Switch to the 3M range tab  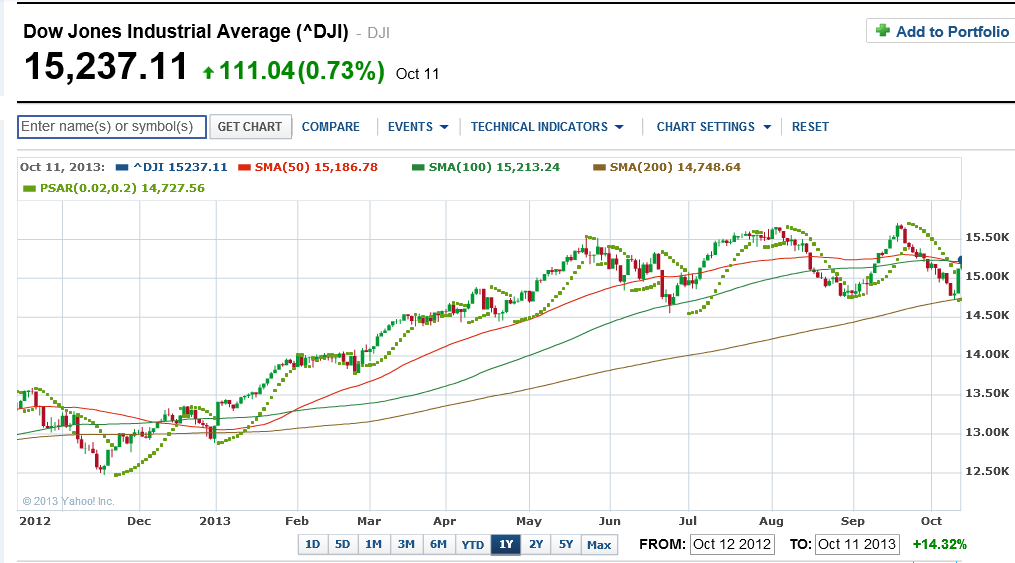[406, 544]
